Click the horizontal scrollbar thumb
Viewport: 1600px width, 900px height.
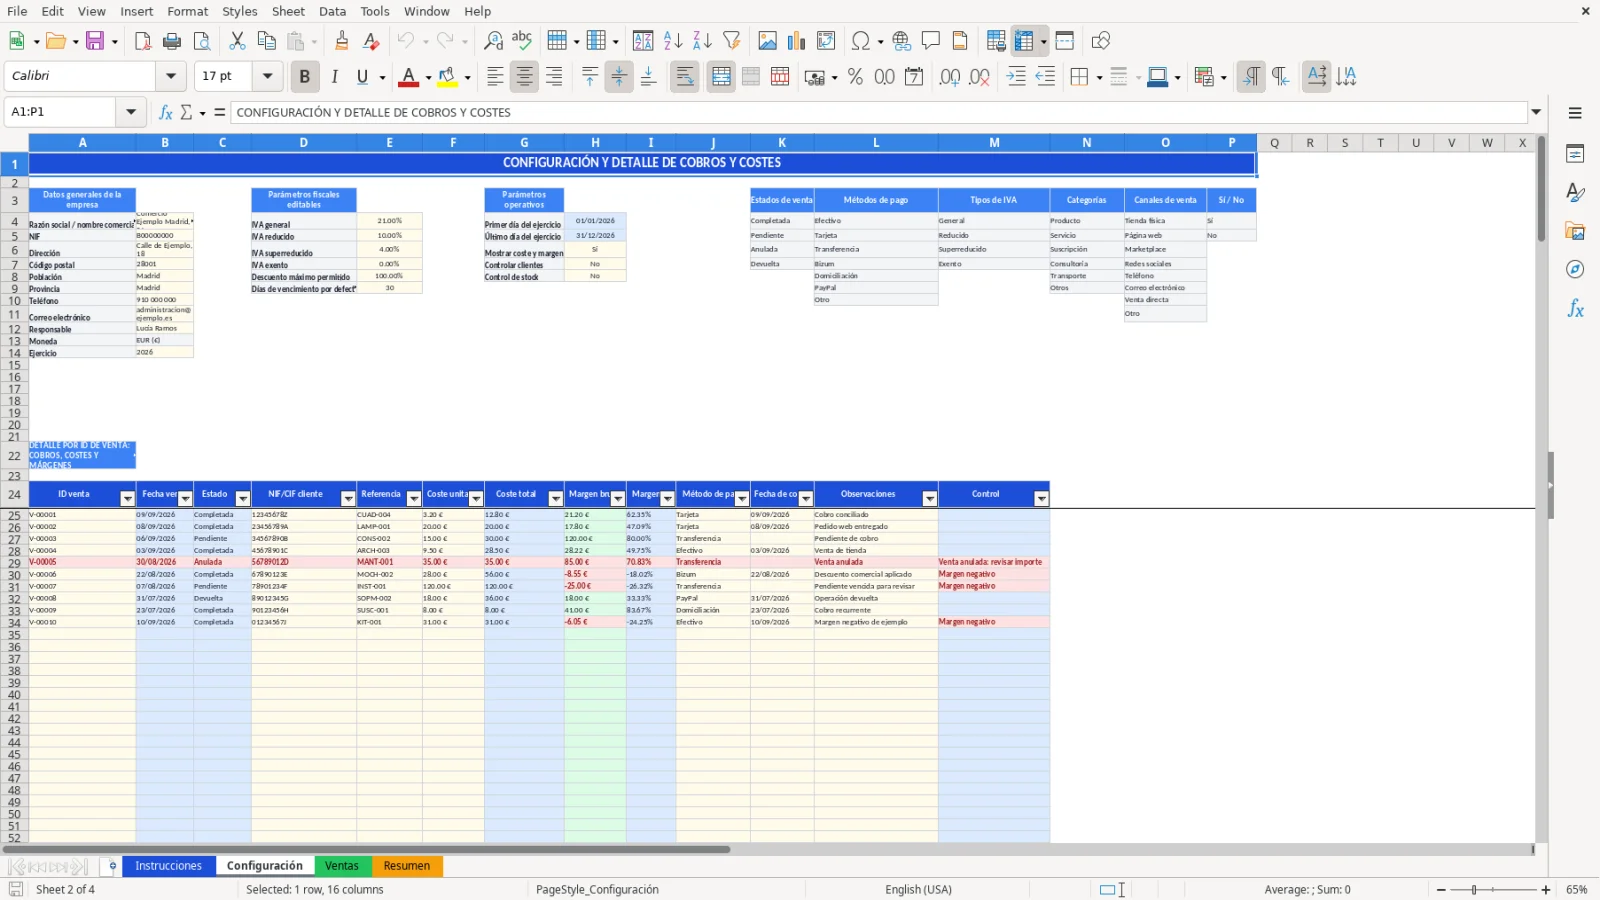(x=366, y=849)
